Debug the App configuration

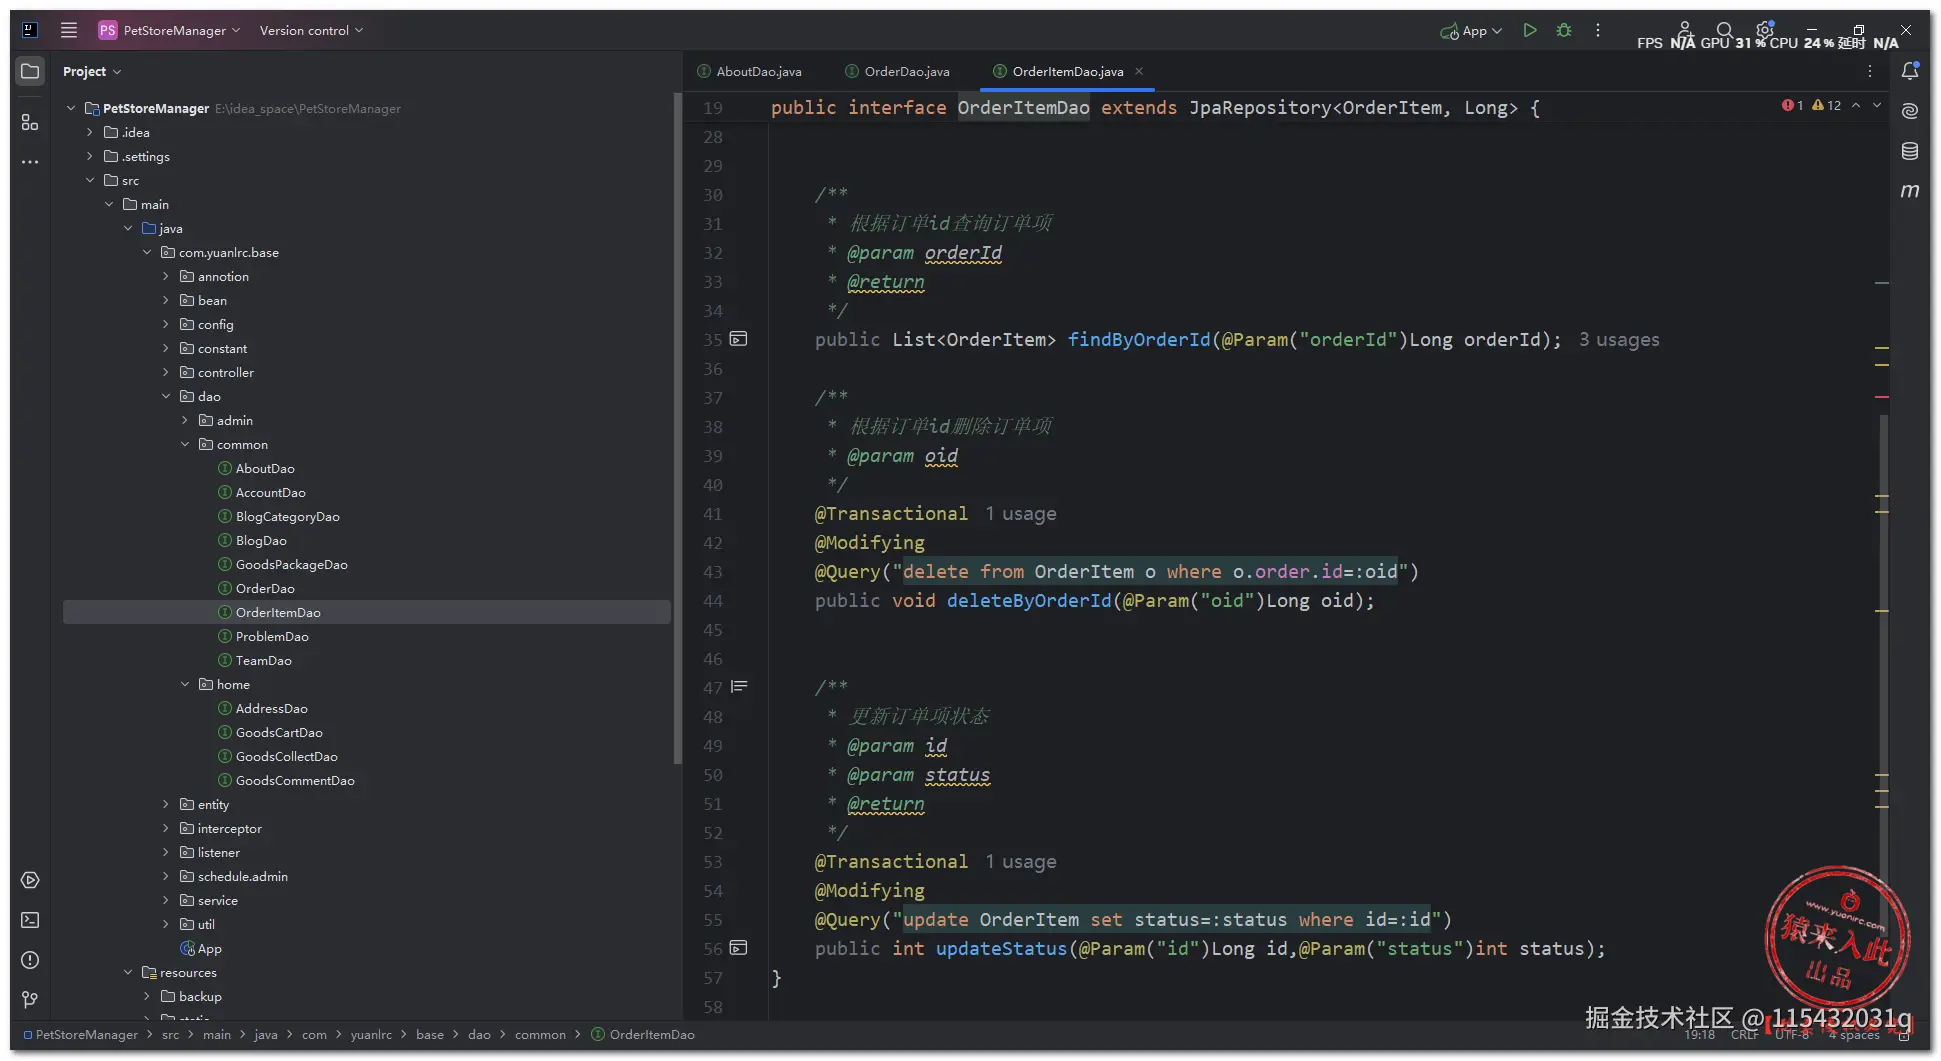pos(1564,30)
